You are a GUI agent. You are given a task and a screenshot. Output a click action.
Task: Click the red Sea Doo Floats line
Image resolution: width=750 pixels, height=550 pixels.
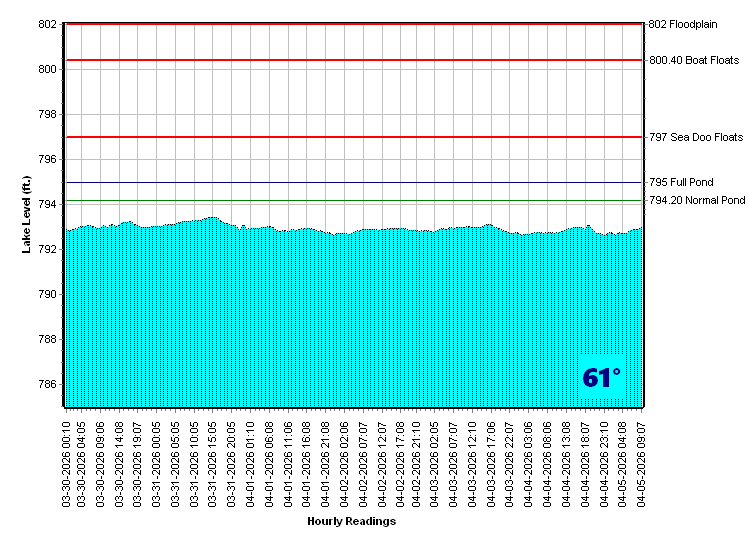coord(350,137)
